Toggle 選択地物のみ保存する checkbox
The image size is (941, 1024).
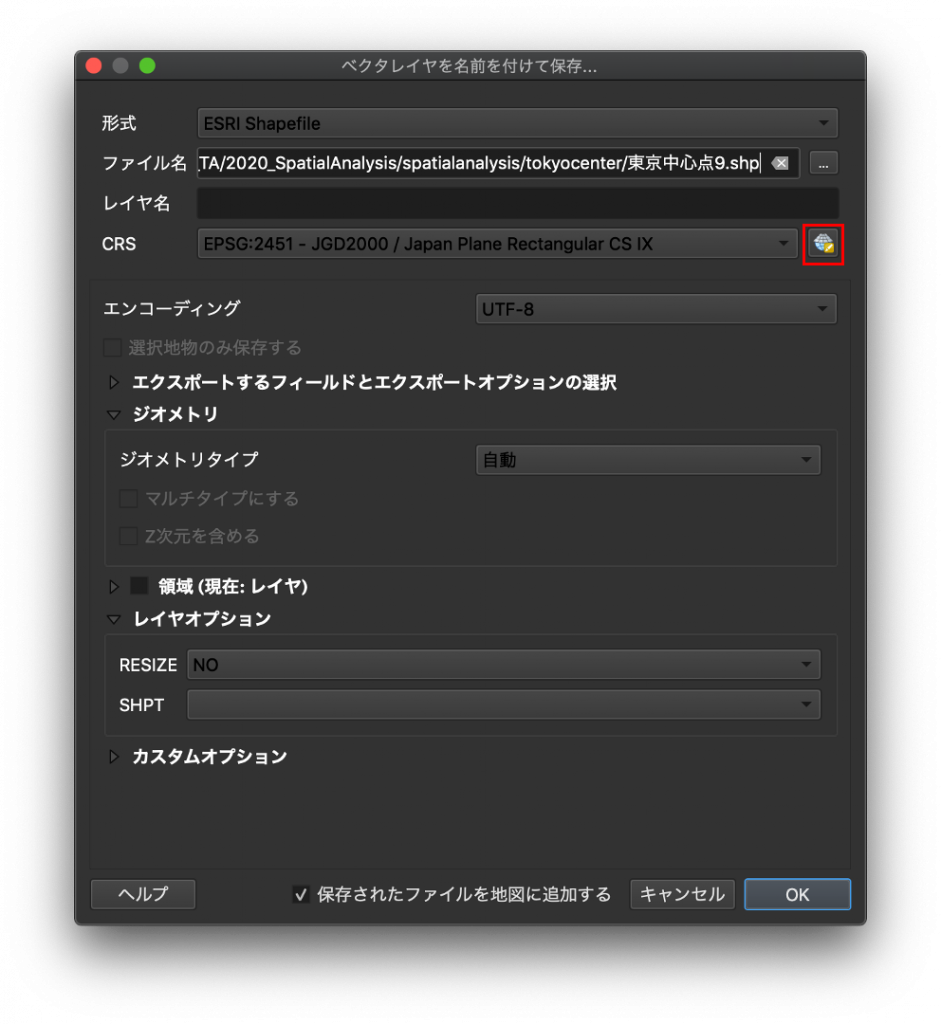(112, 347)
